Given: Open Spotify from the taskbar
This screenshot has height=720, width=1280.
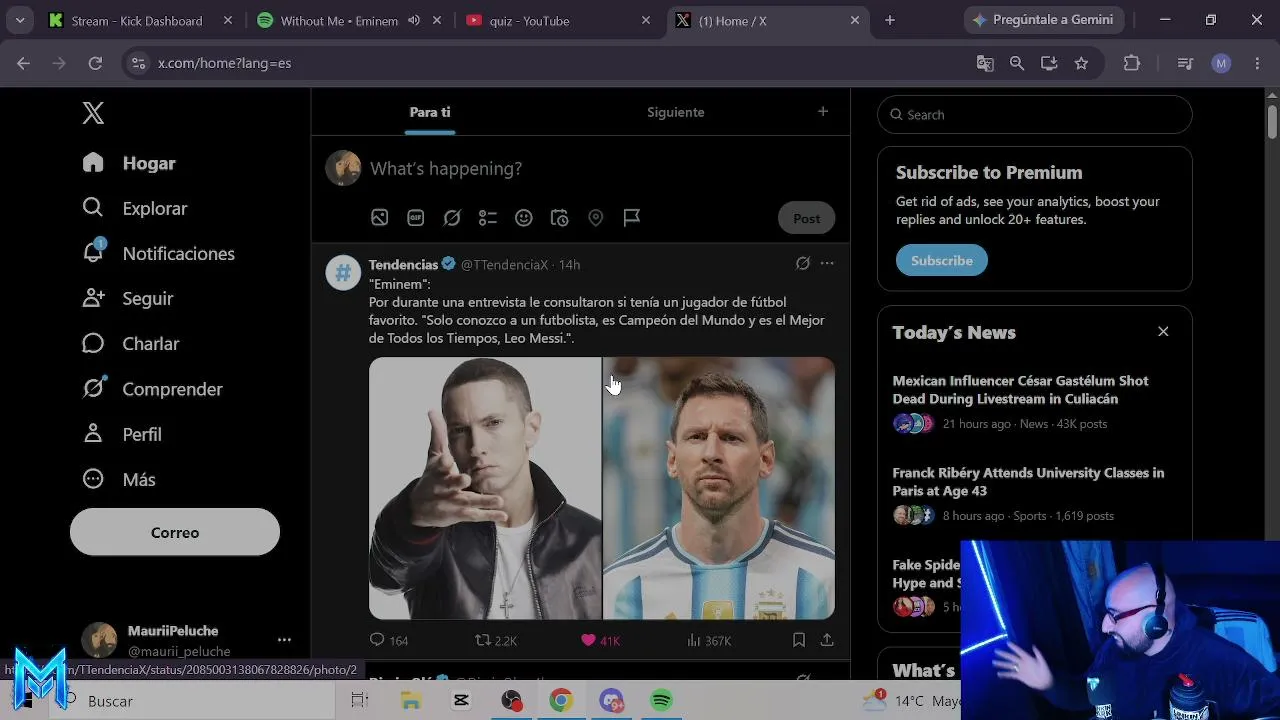Looking at the screenshot, I should coord(661,701).
